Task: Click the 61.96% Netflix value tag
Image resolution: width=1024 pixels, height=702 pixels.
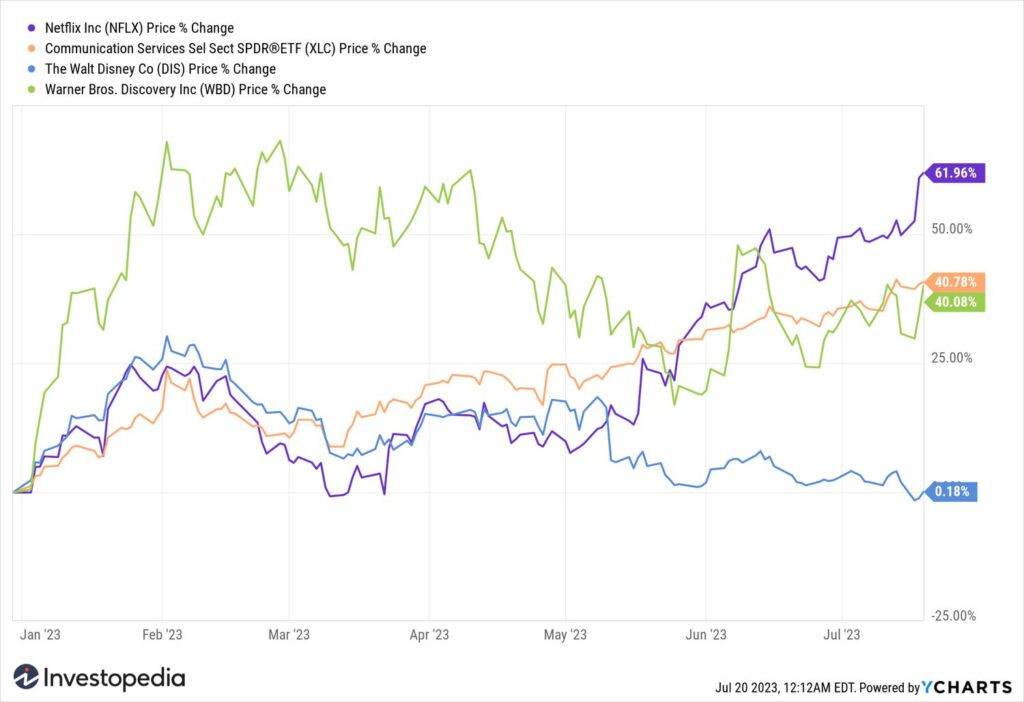Action: coord(954,173)
